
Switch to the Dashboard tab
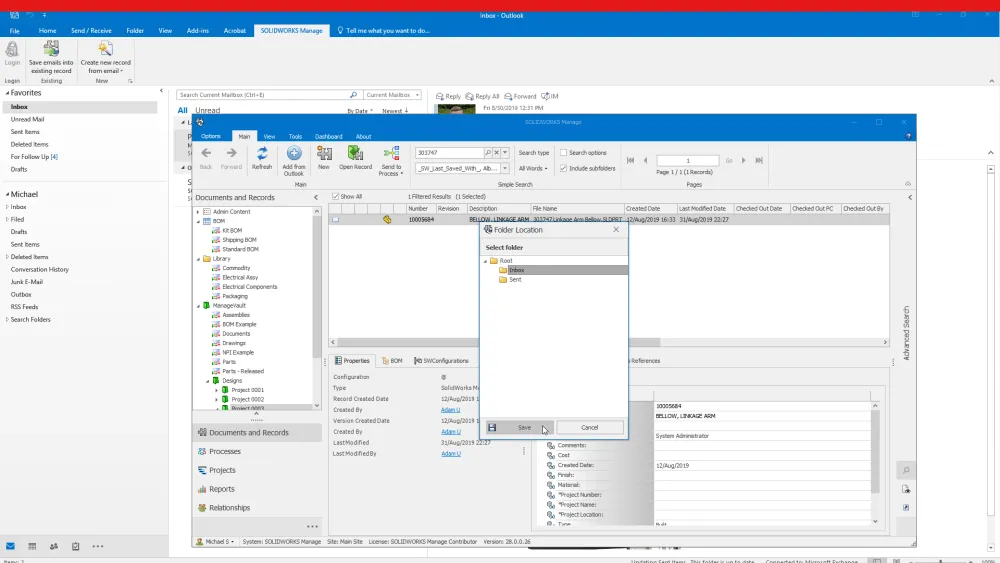[x=328, y=136]
